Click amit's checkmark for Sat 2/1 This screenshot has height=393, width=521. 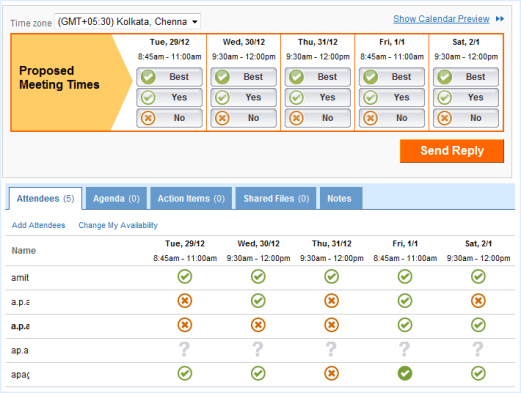tap(478, 277)
